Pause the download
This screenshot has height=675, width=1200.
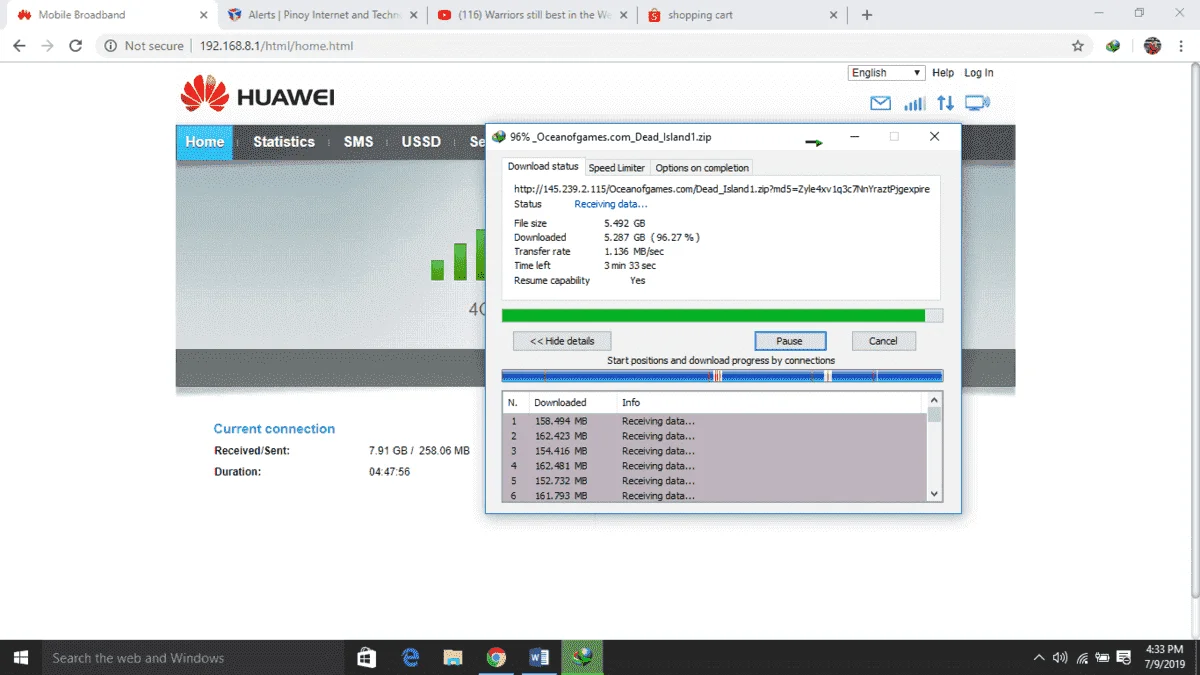[790, 341]
